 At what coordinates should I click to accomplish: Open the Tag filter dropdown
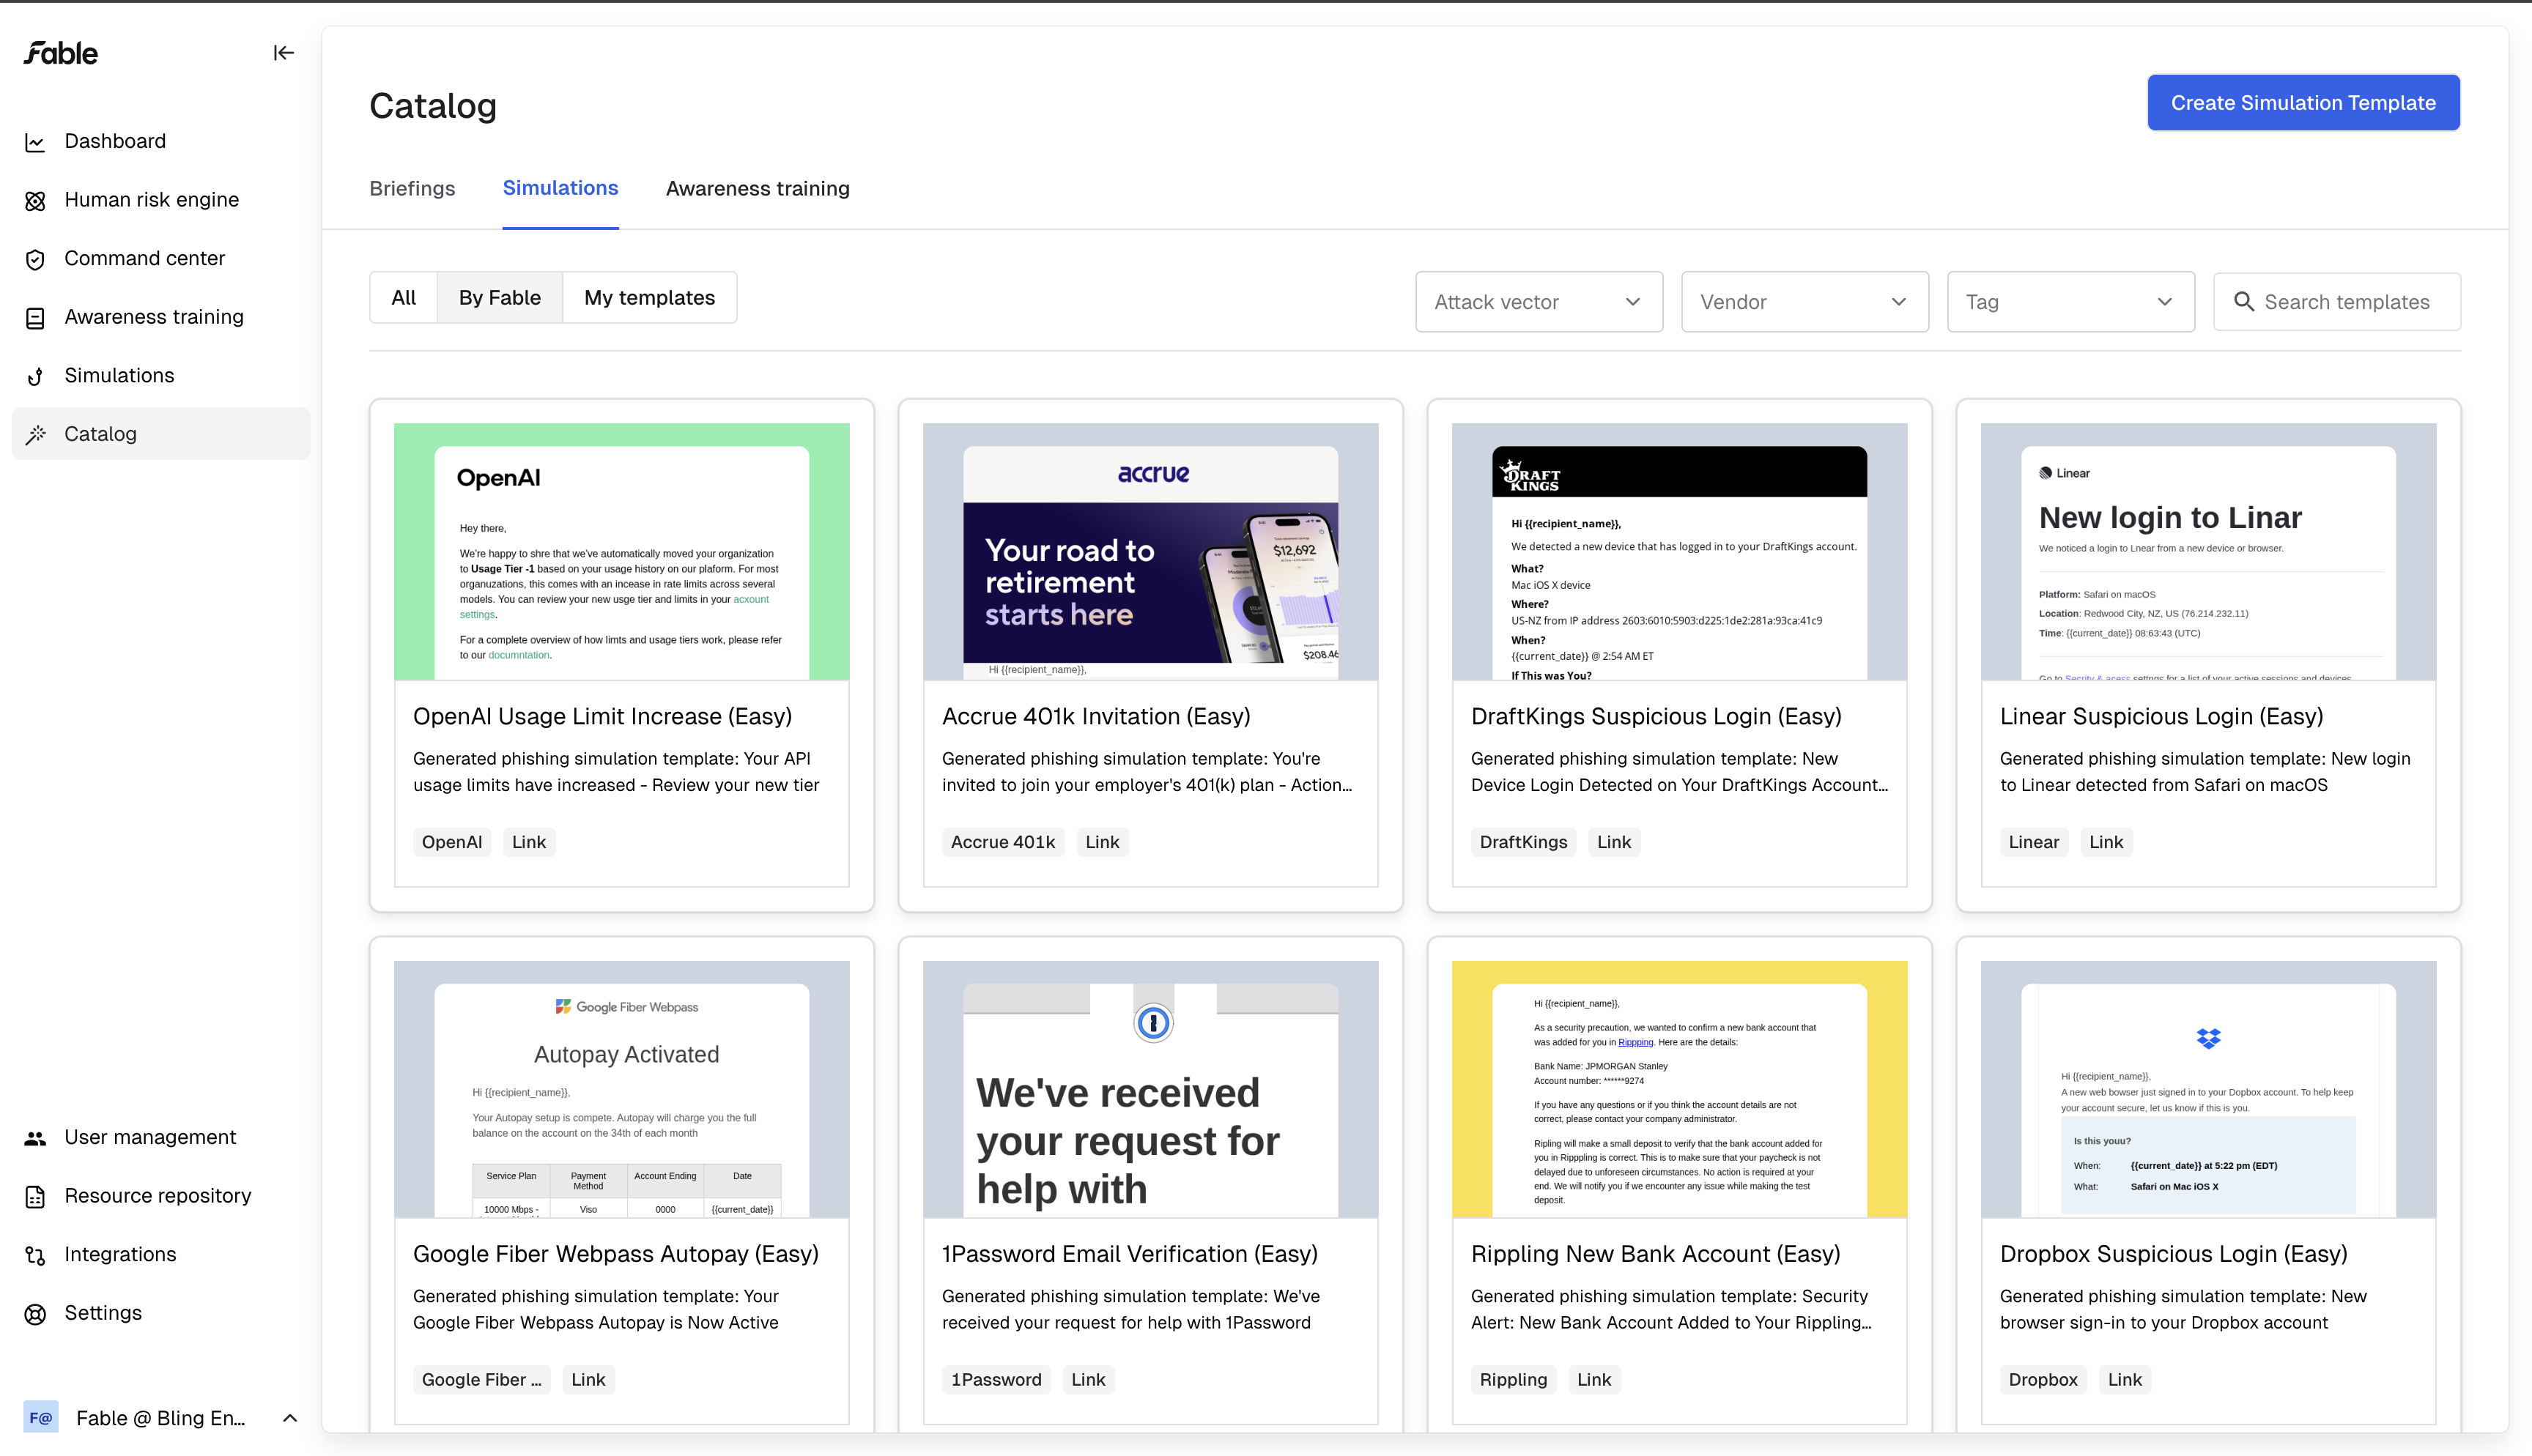[2071, 302]
